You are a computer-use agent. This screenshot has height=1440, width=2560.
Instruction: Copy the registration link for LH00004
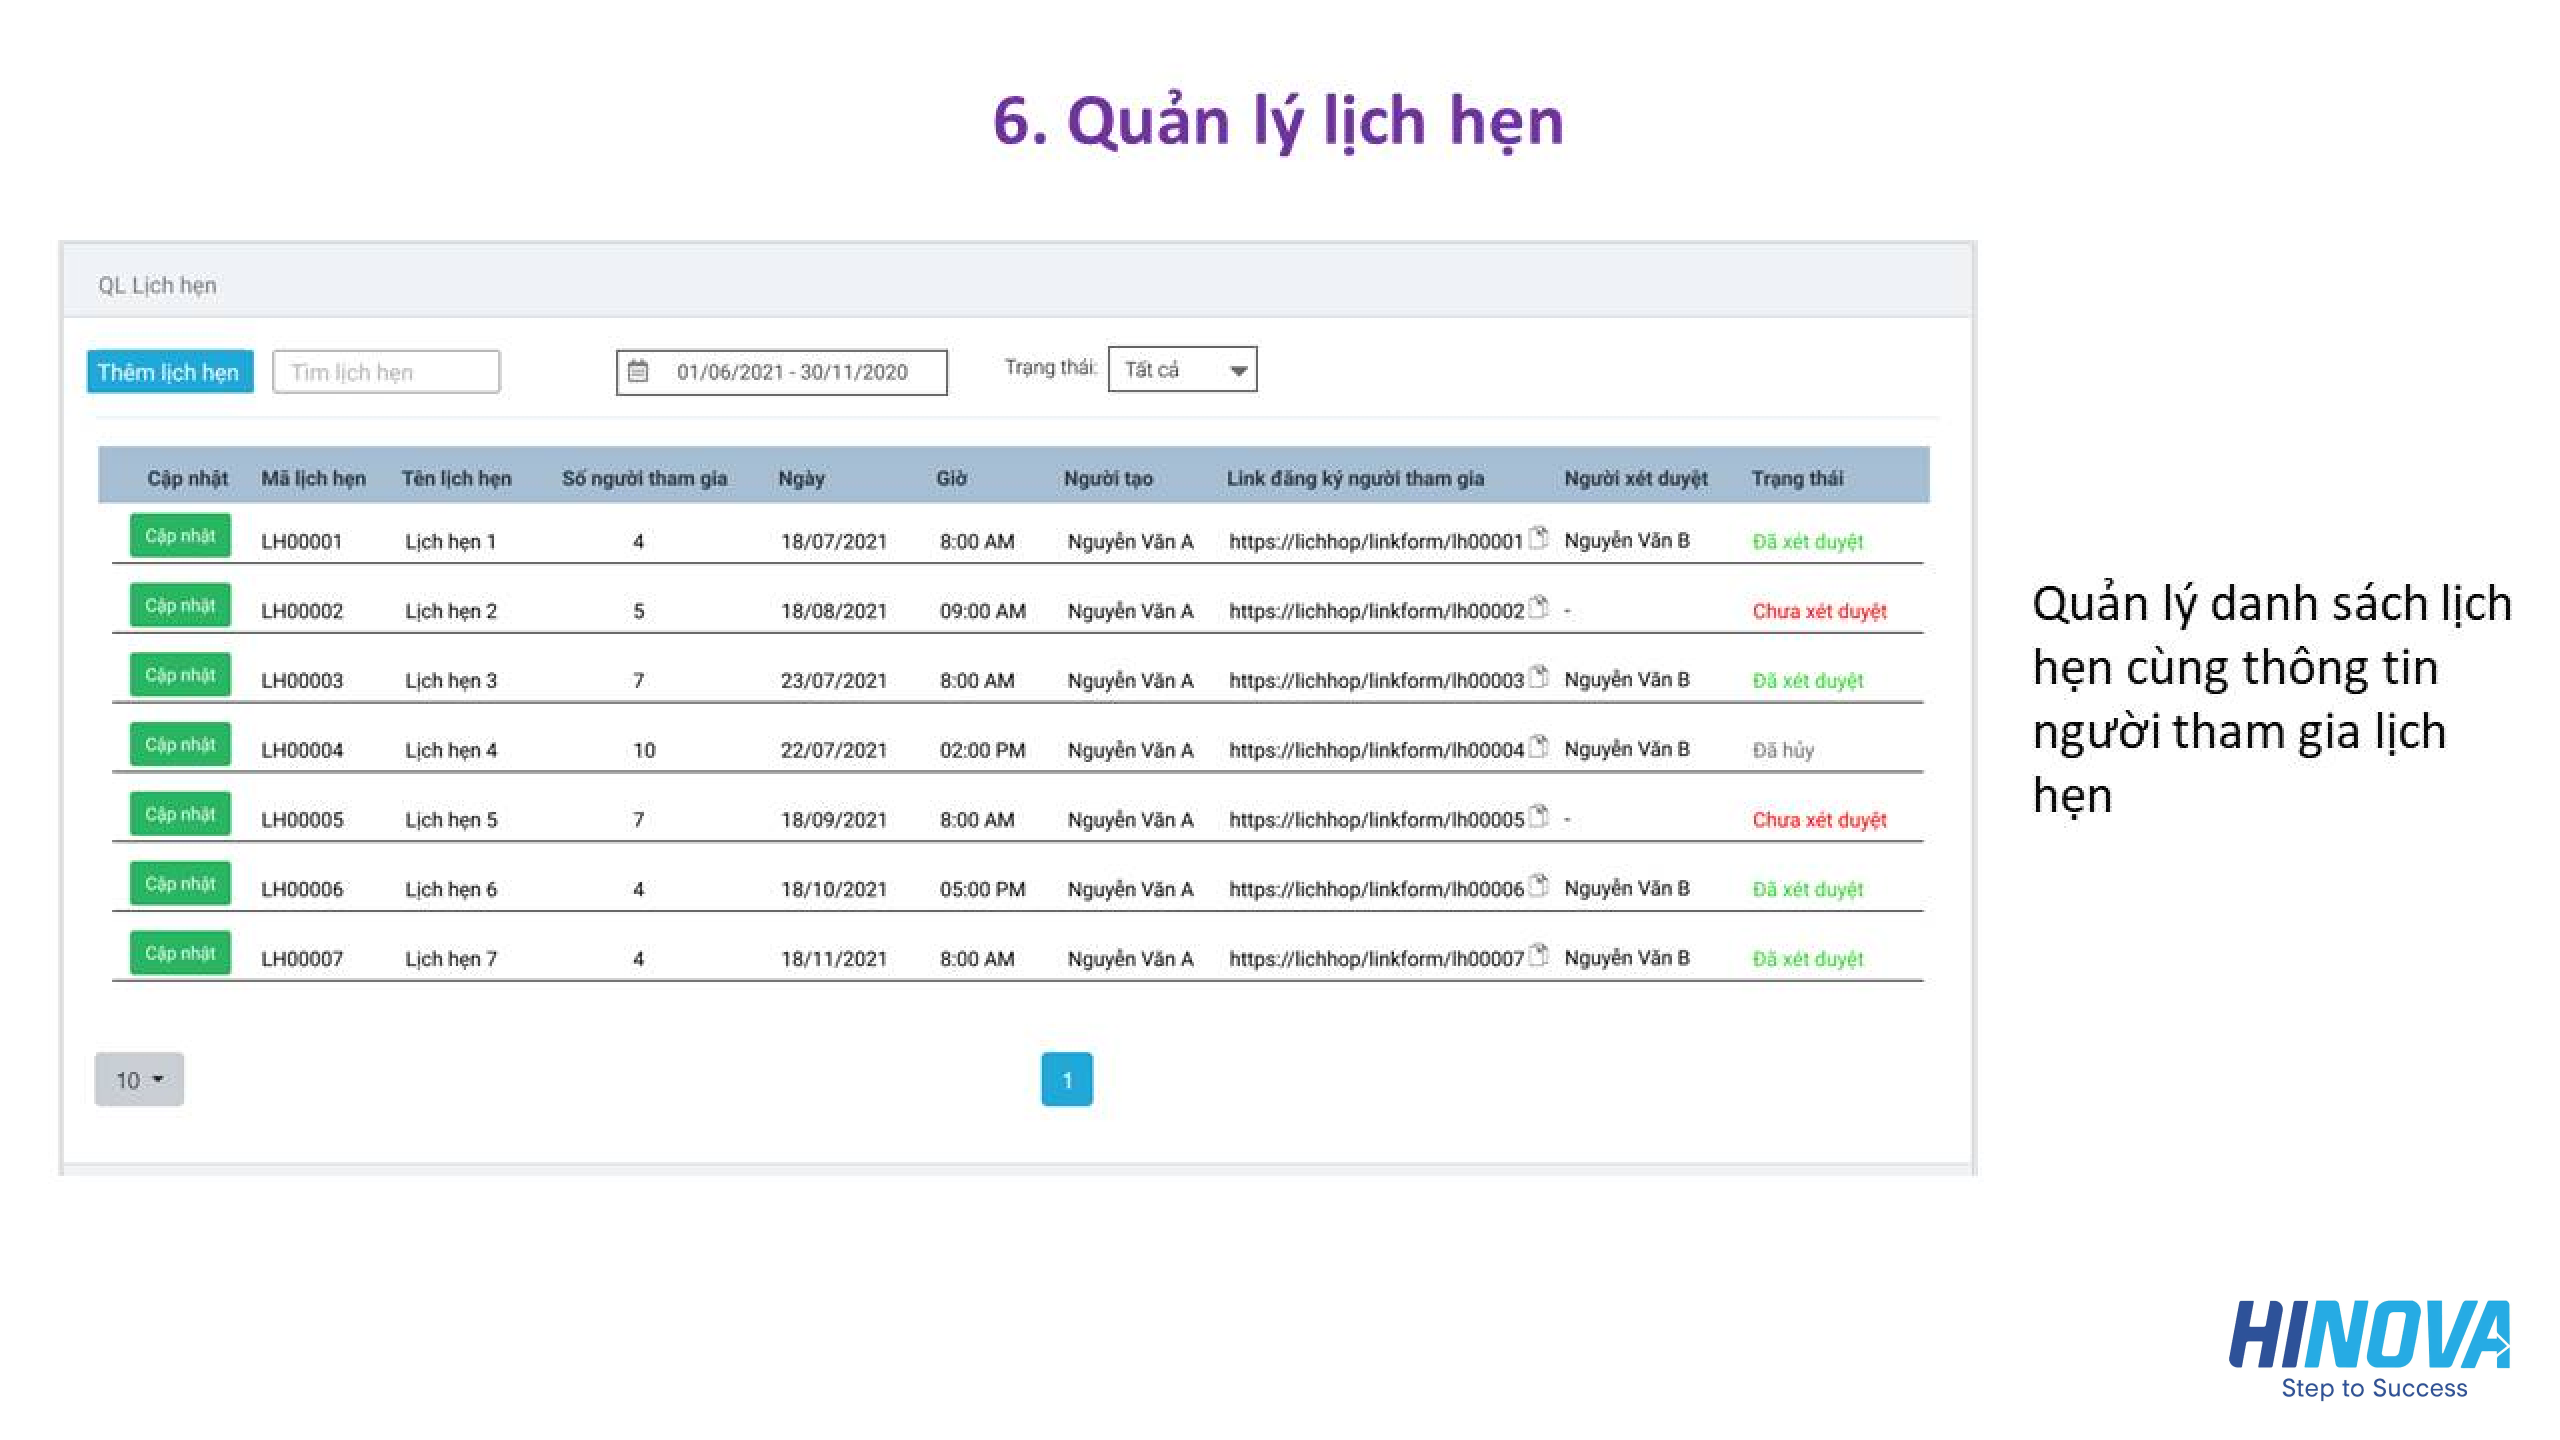pos(1539,746)
